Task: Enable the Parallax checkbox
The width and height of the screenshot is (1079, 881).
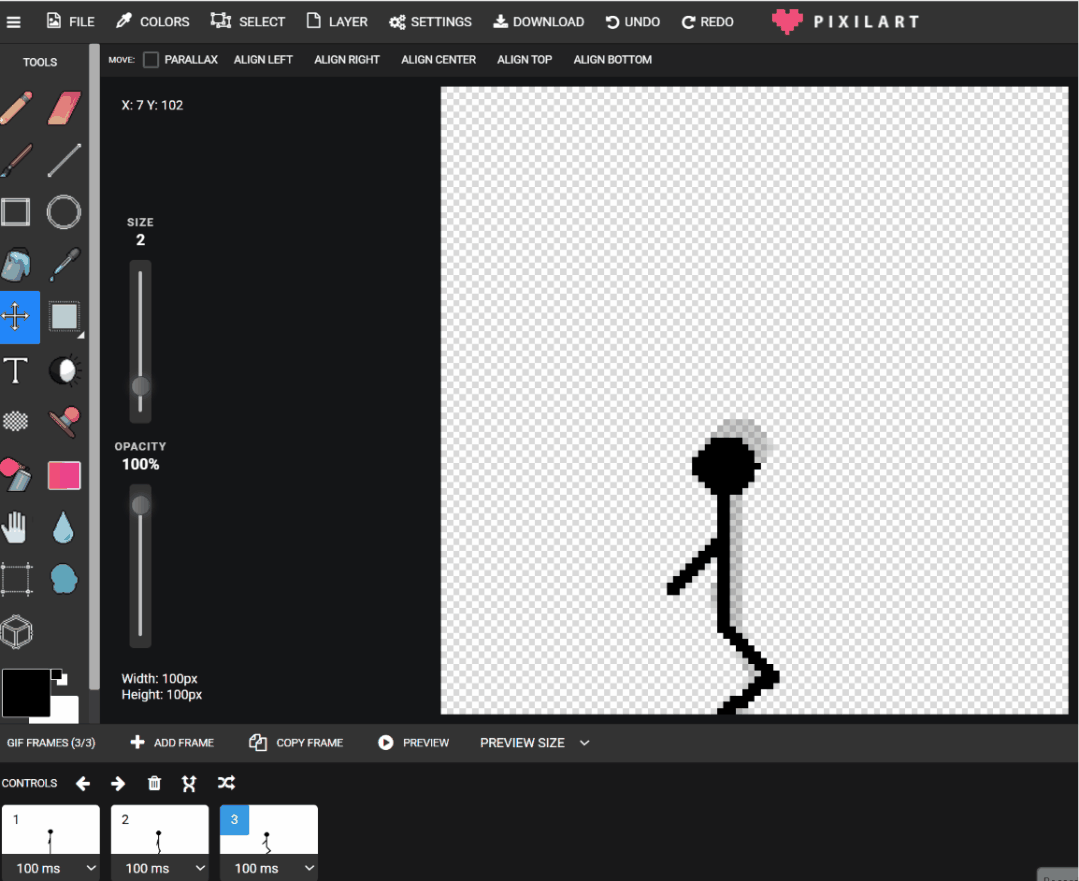Action: click(151, 60)
